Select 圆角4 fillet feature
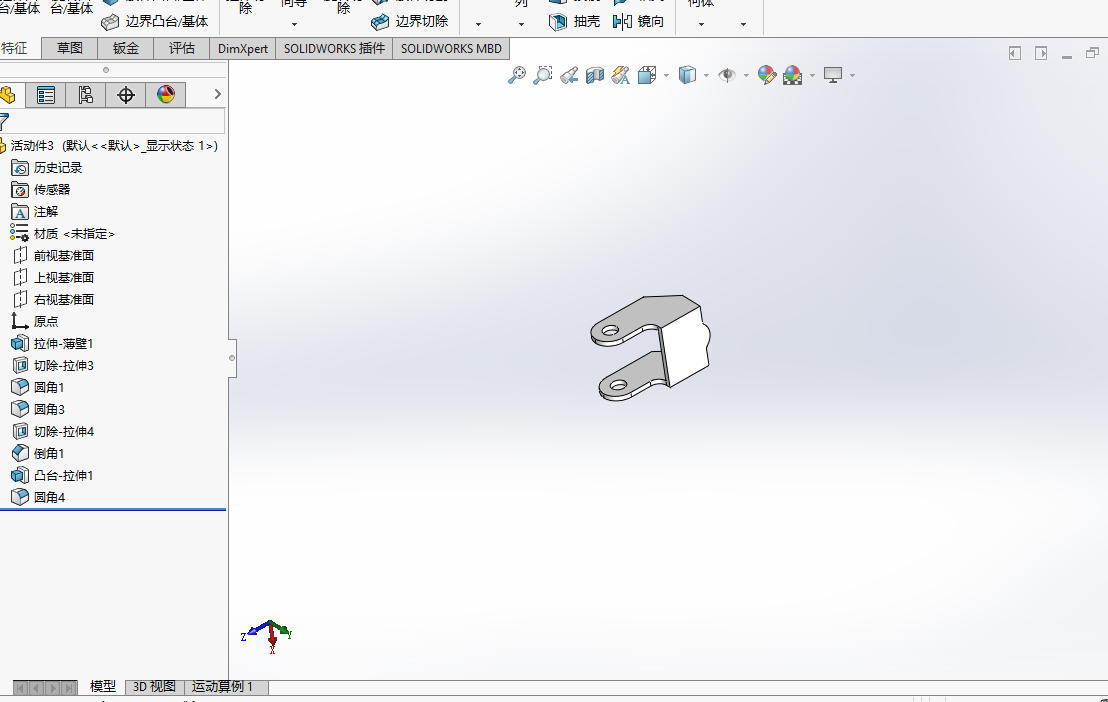The height and width of the screenshot is (702, 1108). pyautogui.click(x=38, y=497)
